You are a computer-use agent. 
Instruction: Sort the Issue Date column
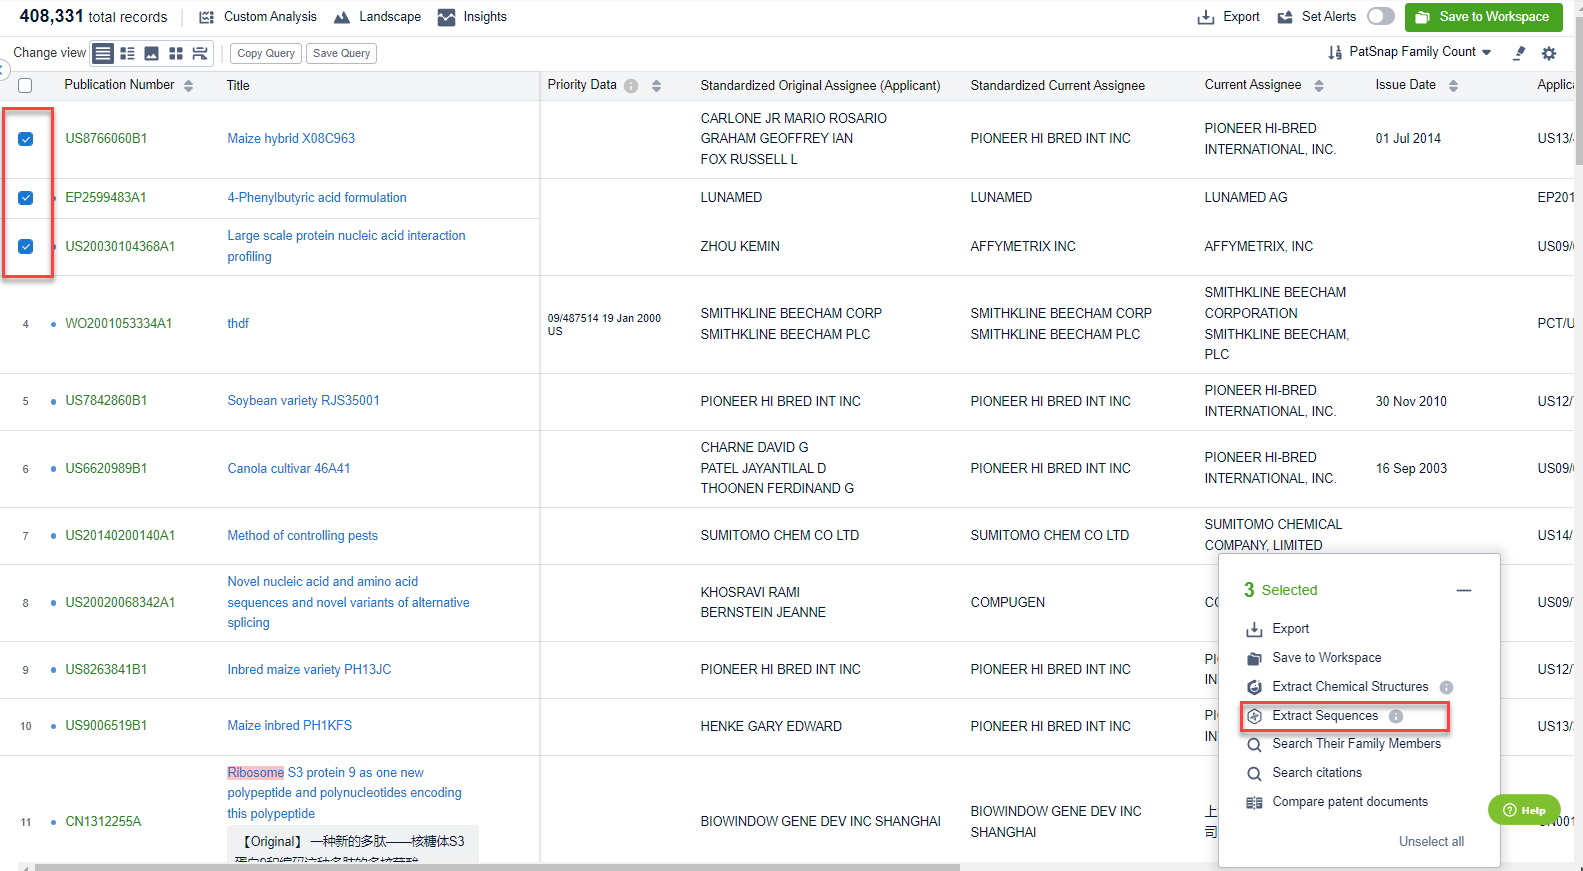tap(1453, 86)
